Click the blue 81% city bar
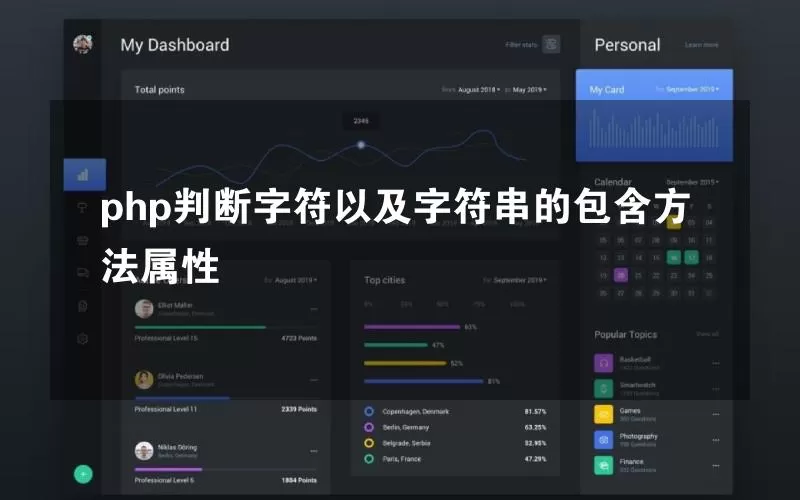Image resolution: width=800 pixels, height=500 pixels. click(423, 381)
